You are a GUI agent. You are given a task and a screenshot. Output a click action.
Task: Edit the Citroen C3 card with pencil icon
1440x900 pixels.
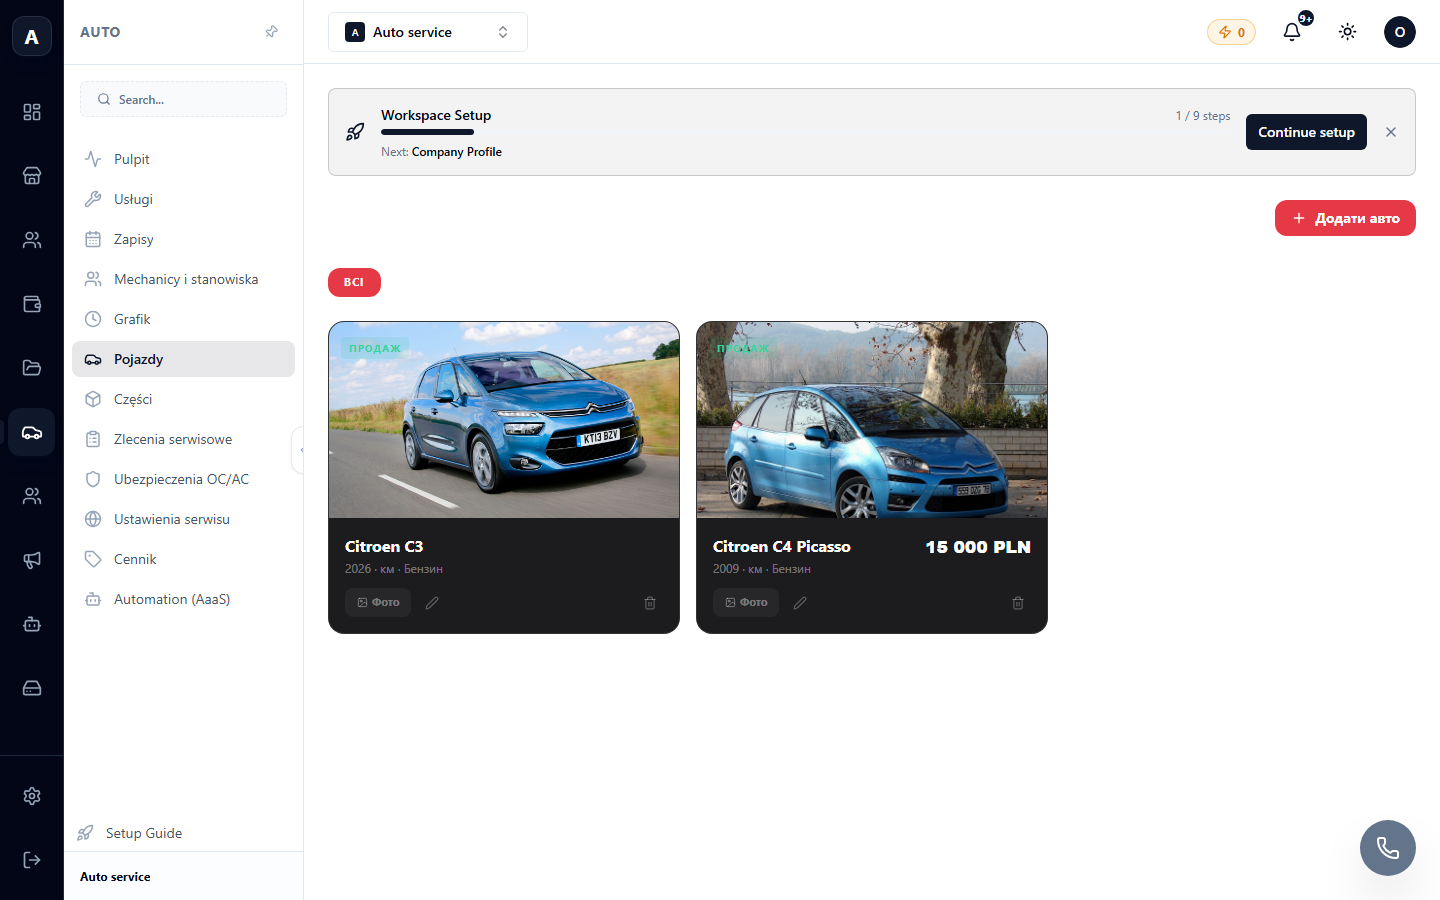tap(432, 603)
